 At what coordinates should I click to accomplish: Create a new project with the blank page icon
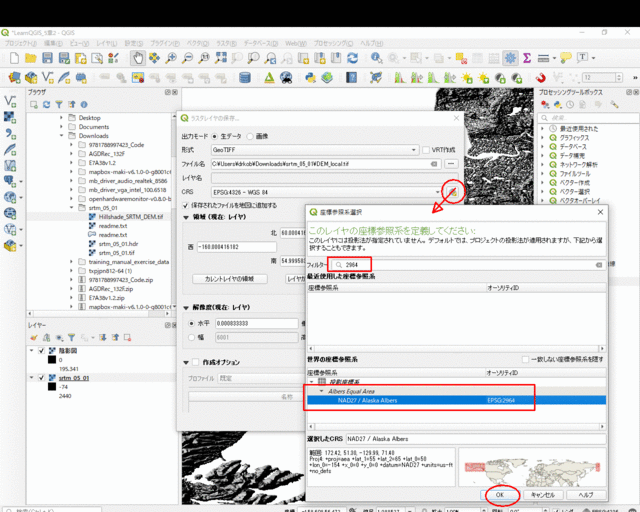click(14, 58)
